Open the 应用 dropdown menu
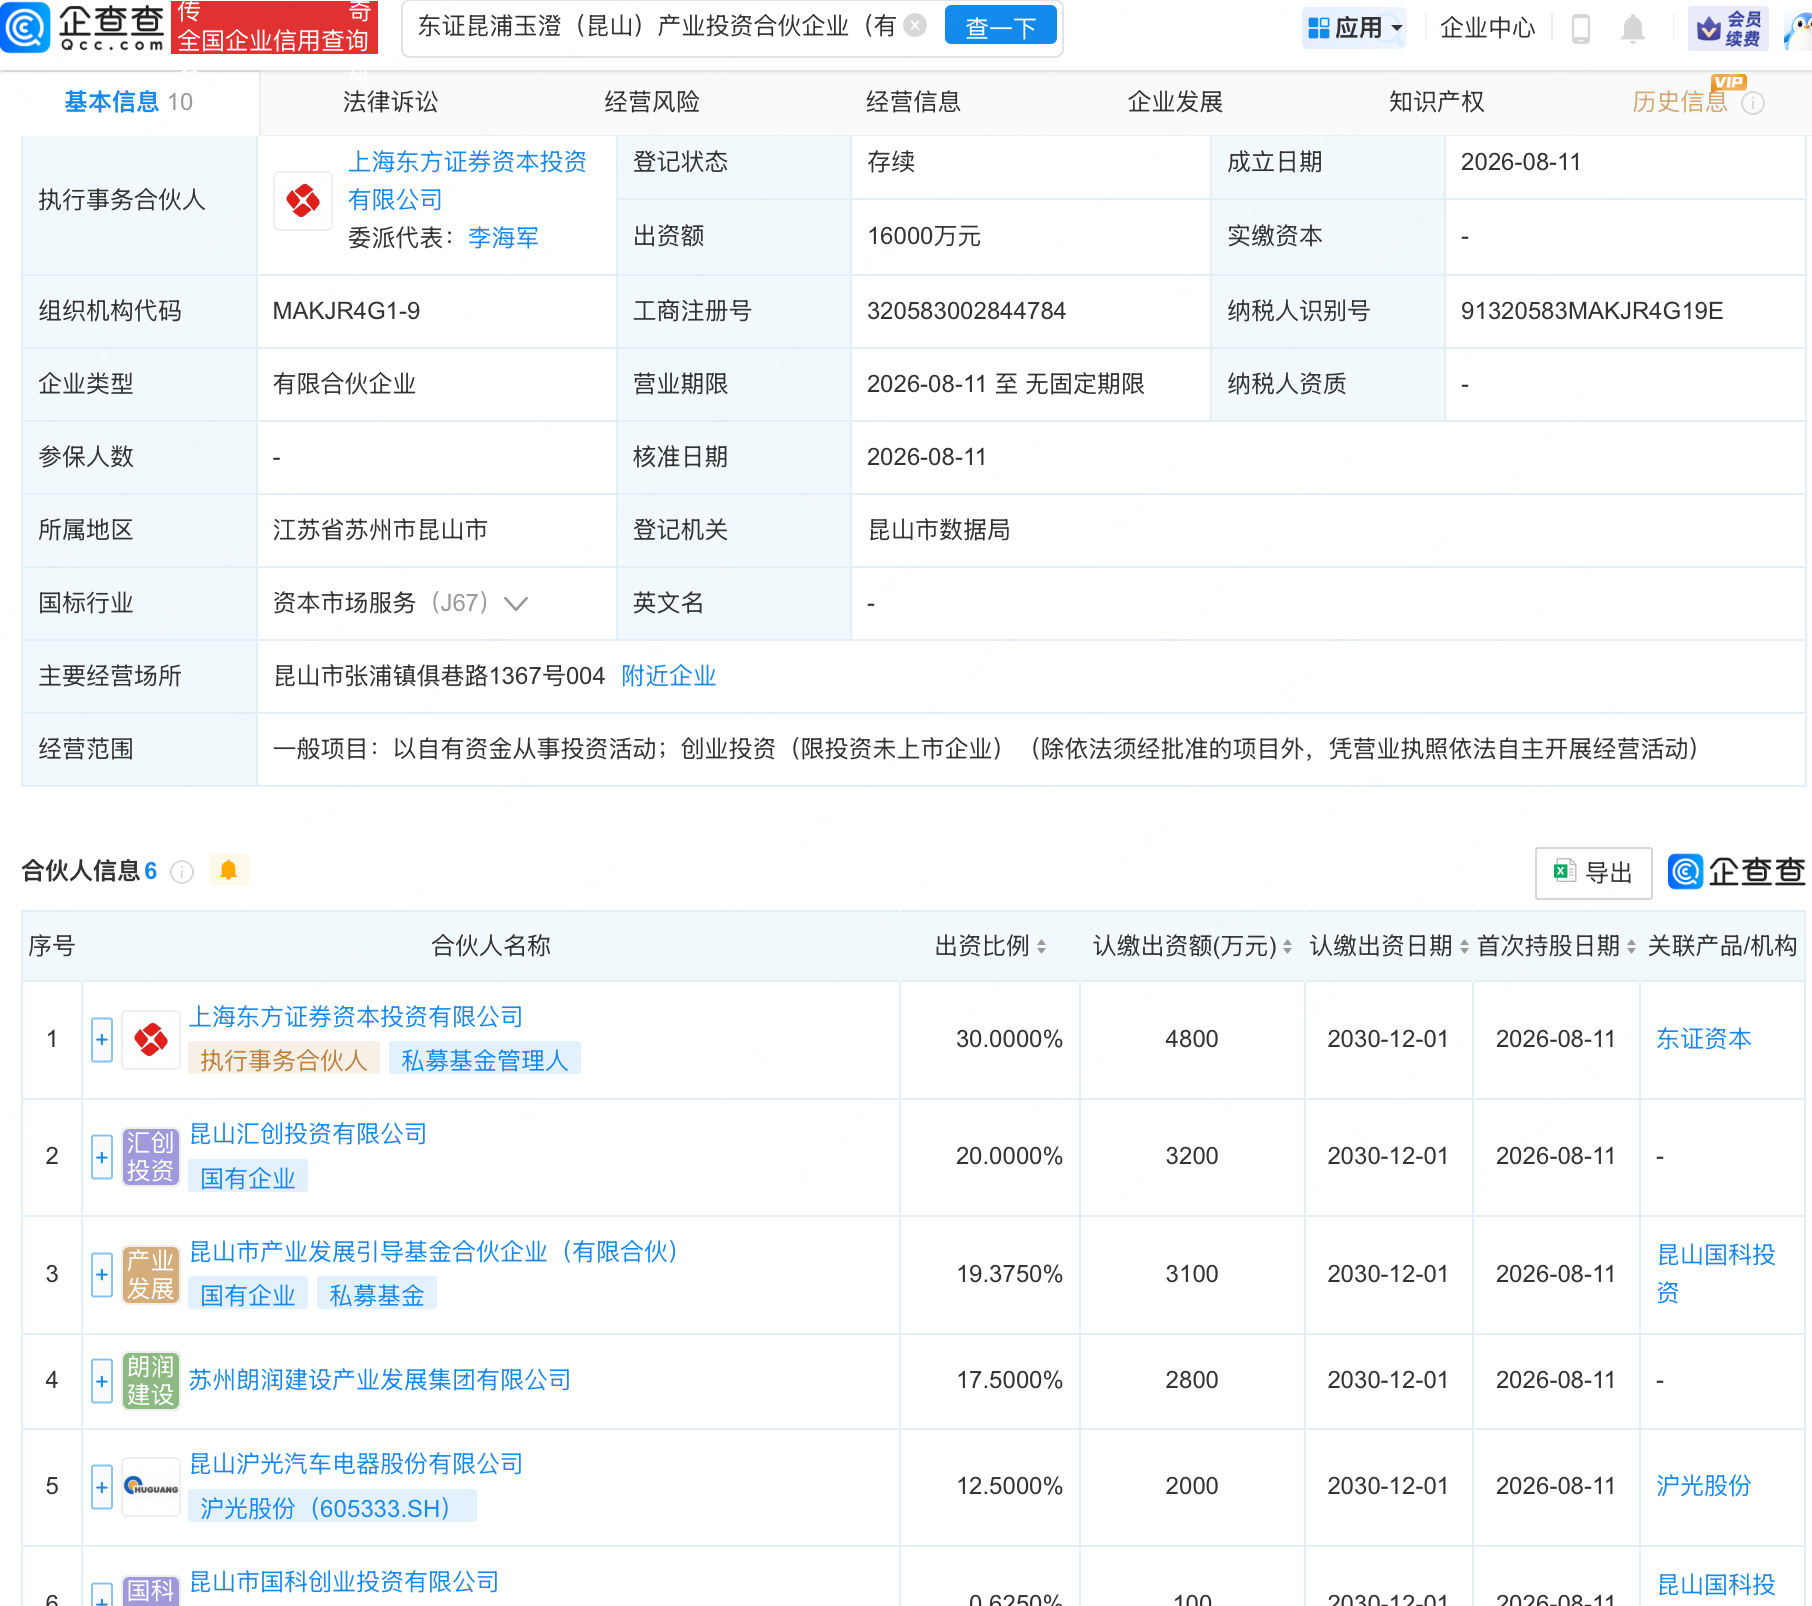This screenshot has height=1606, width=1812. pyautogui.click(x=1355, y=28)
